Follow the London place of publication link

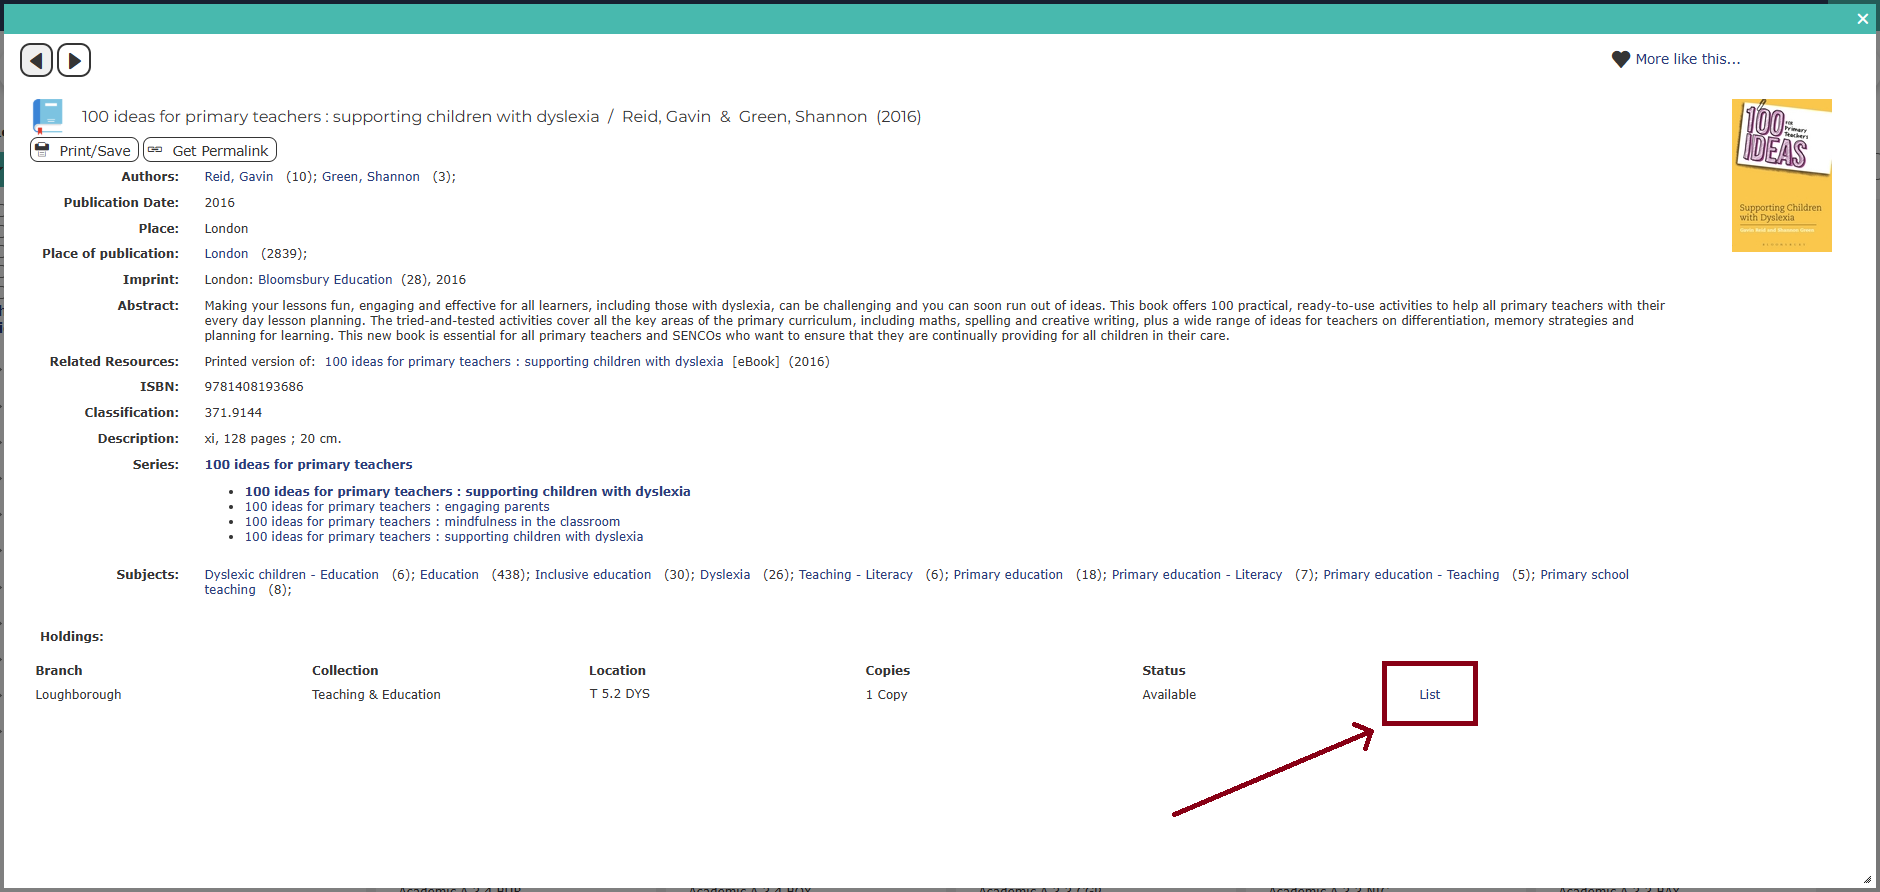pyautogui.click(x=226, y=254)
